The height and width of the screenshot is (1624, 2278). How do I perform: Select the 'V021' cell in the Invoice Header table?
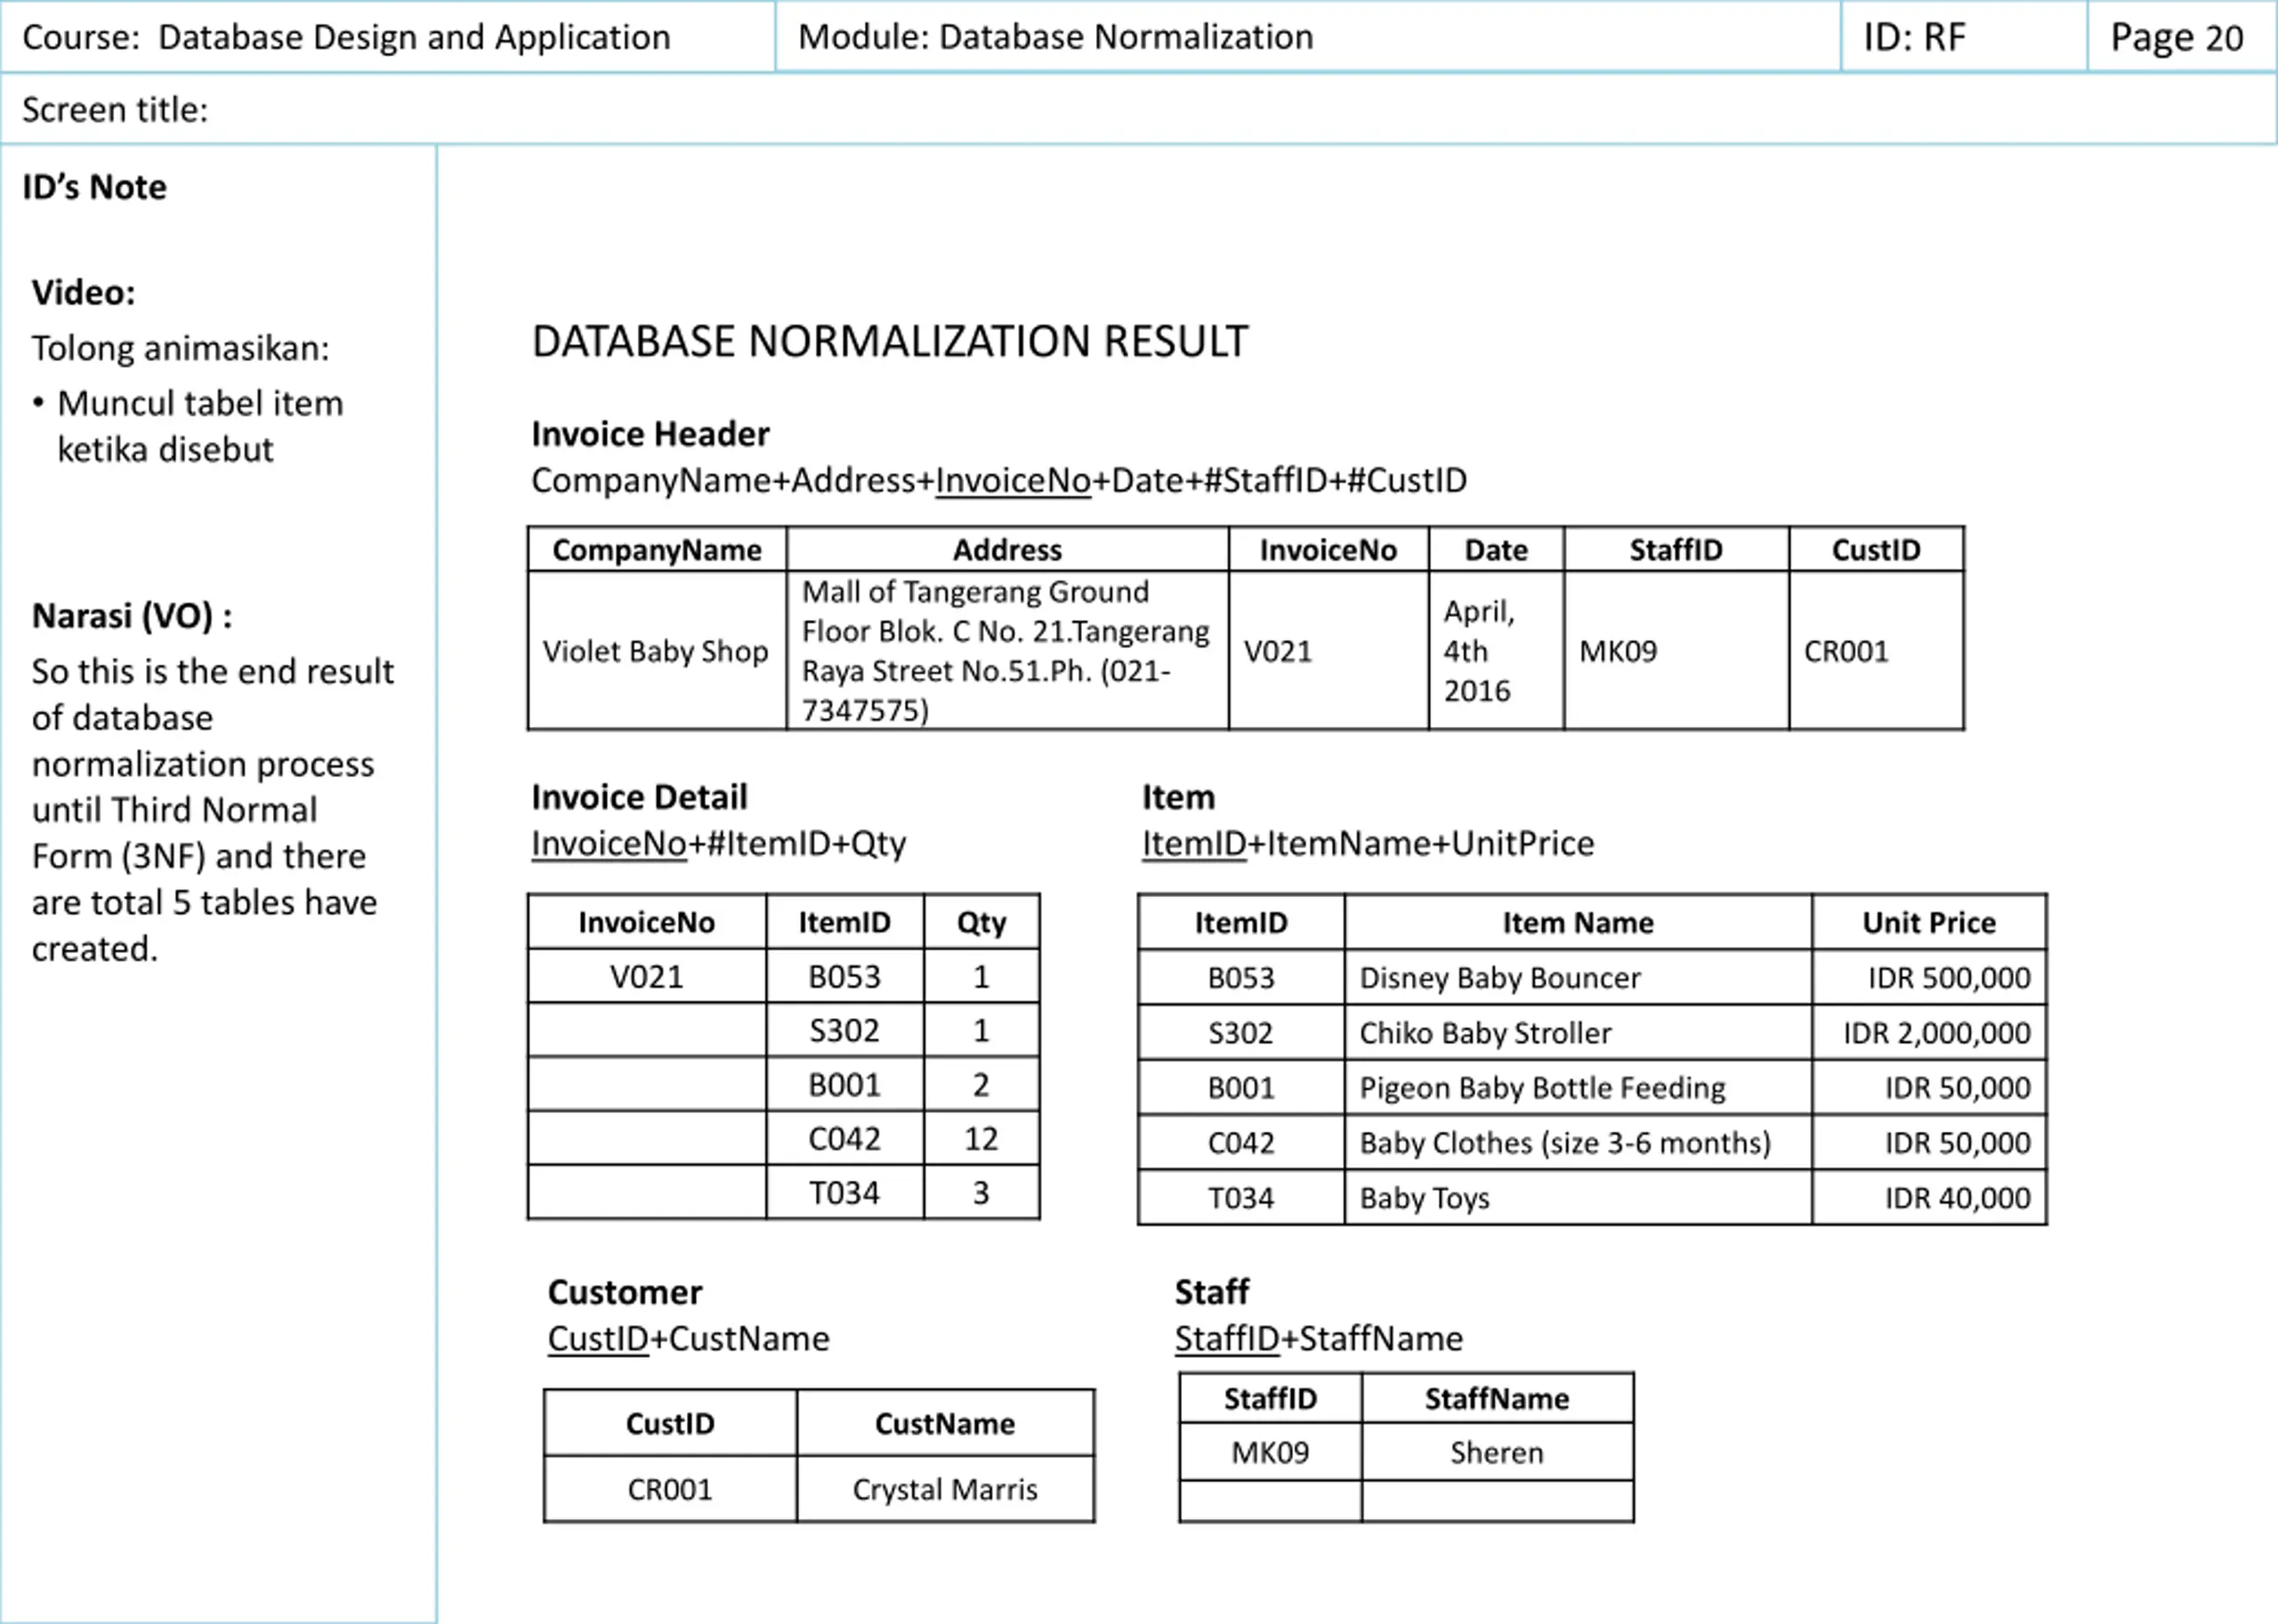[1328, 651]
